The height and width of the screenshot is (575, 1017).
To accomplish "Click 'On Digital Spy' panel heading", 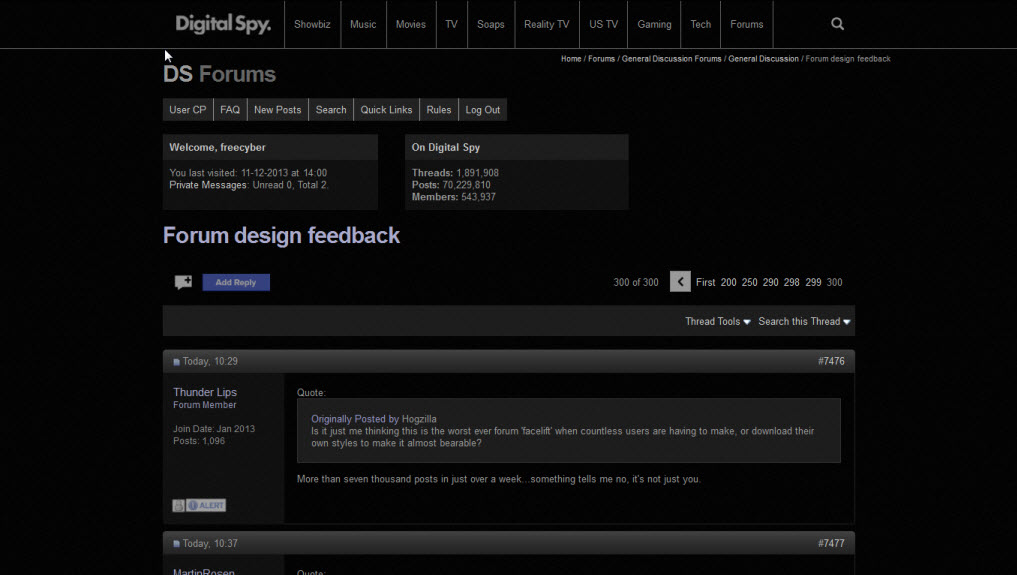I will [x=446, y=147].
